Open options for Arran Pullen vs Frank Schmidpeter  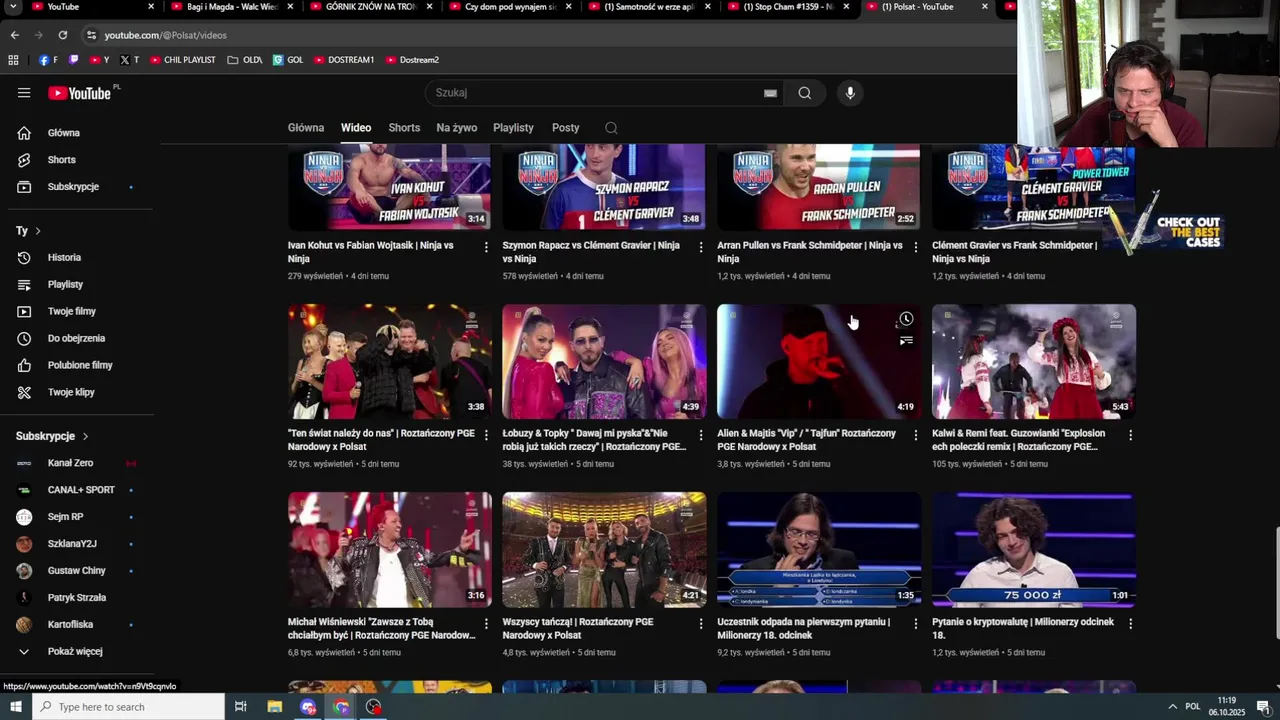(916, 247)
